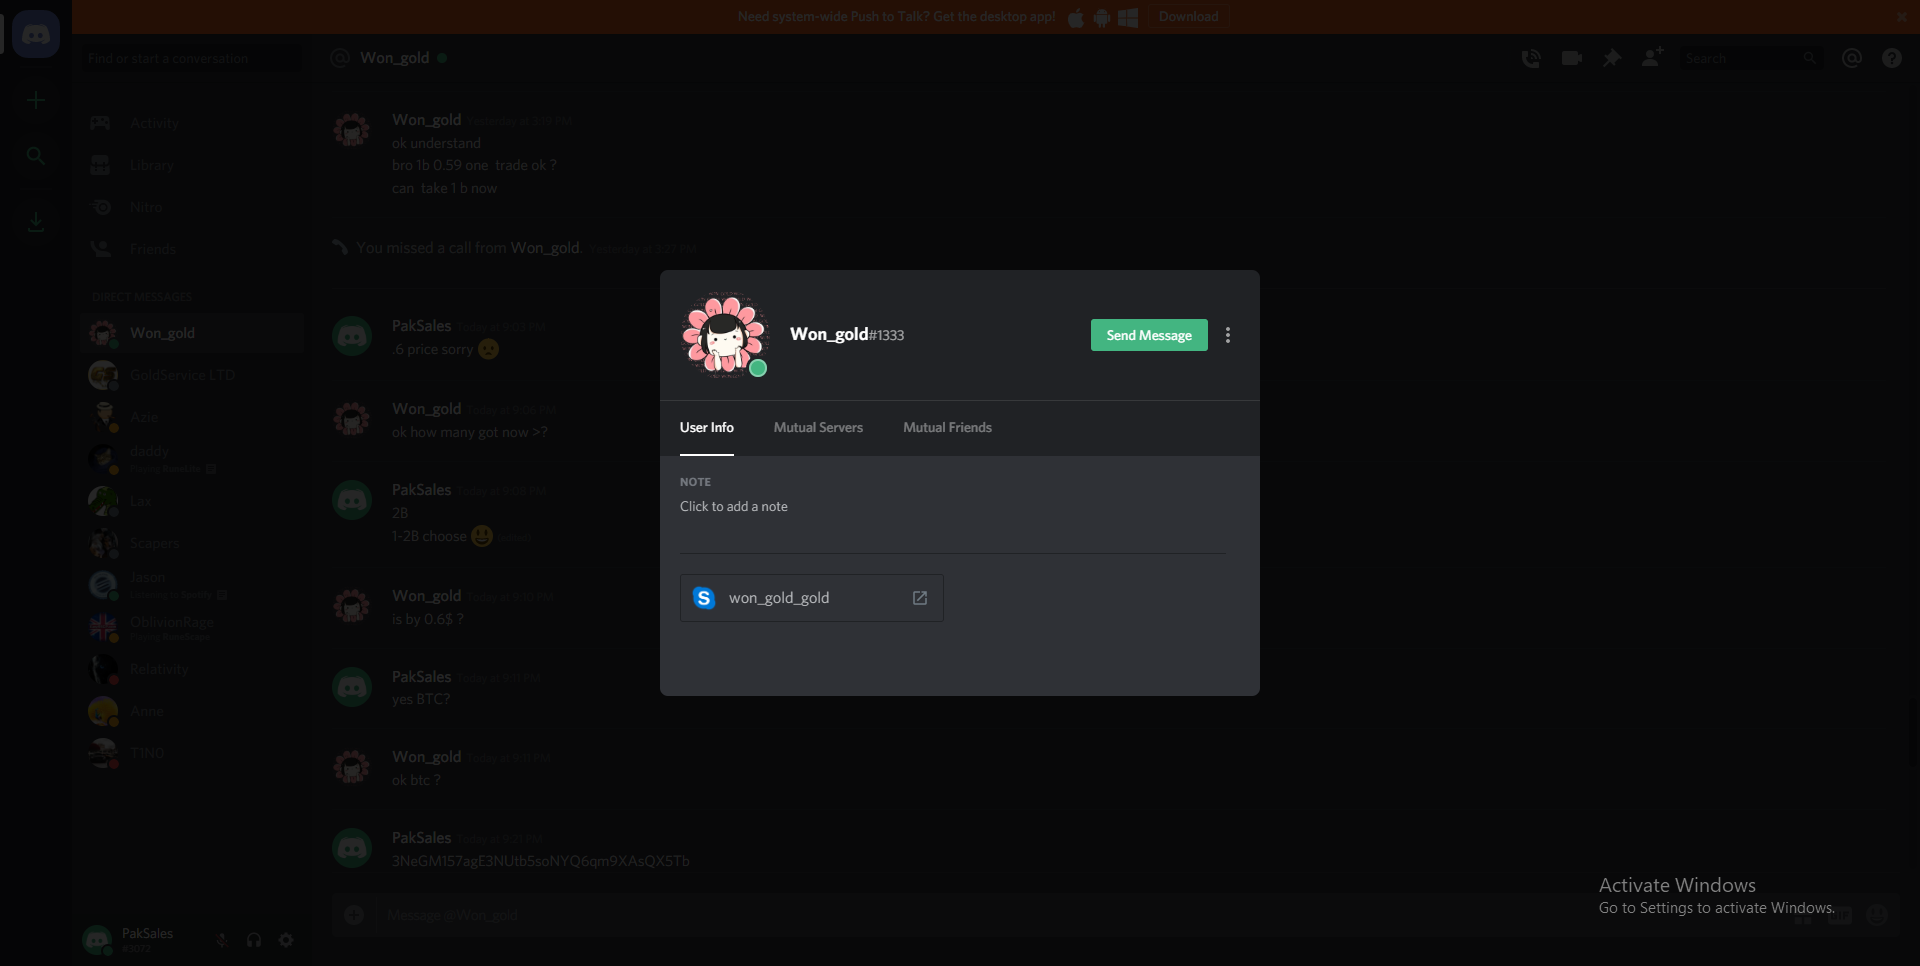1920x966 pixels.
Task: Open the external link icon for the Skype account
Action: [x=920, y=598]
